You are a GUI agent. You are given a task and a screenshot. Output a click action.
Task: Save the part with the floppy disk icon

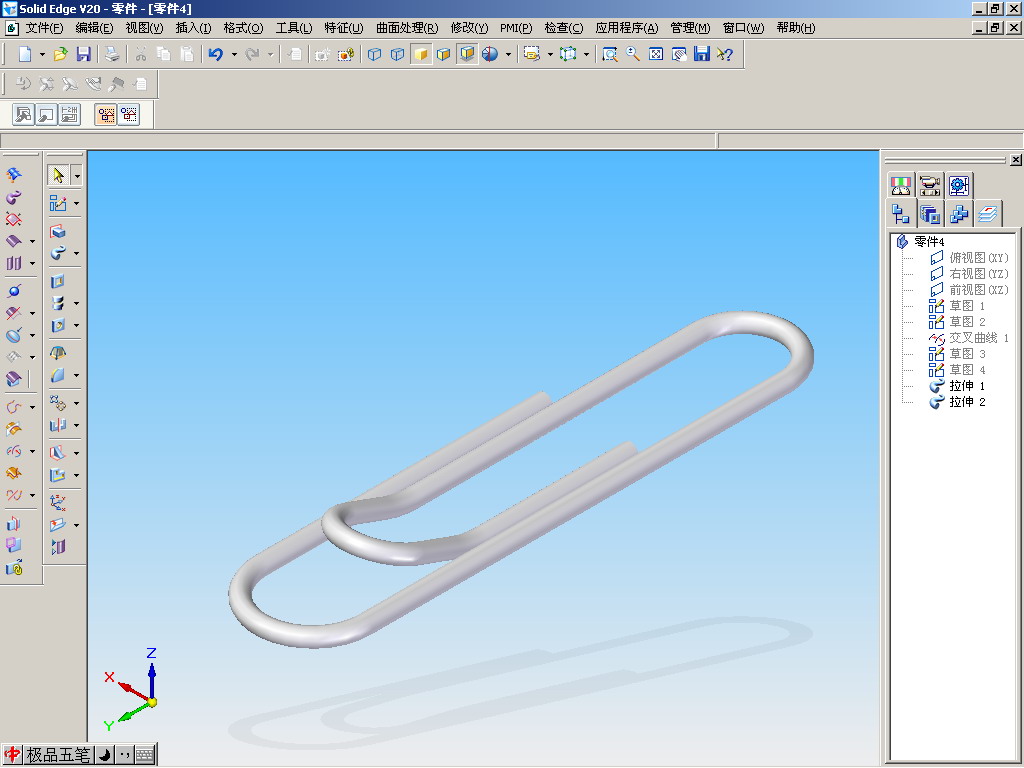coord(84,54)
